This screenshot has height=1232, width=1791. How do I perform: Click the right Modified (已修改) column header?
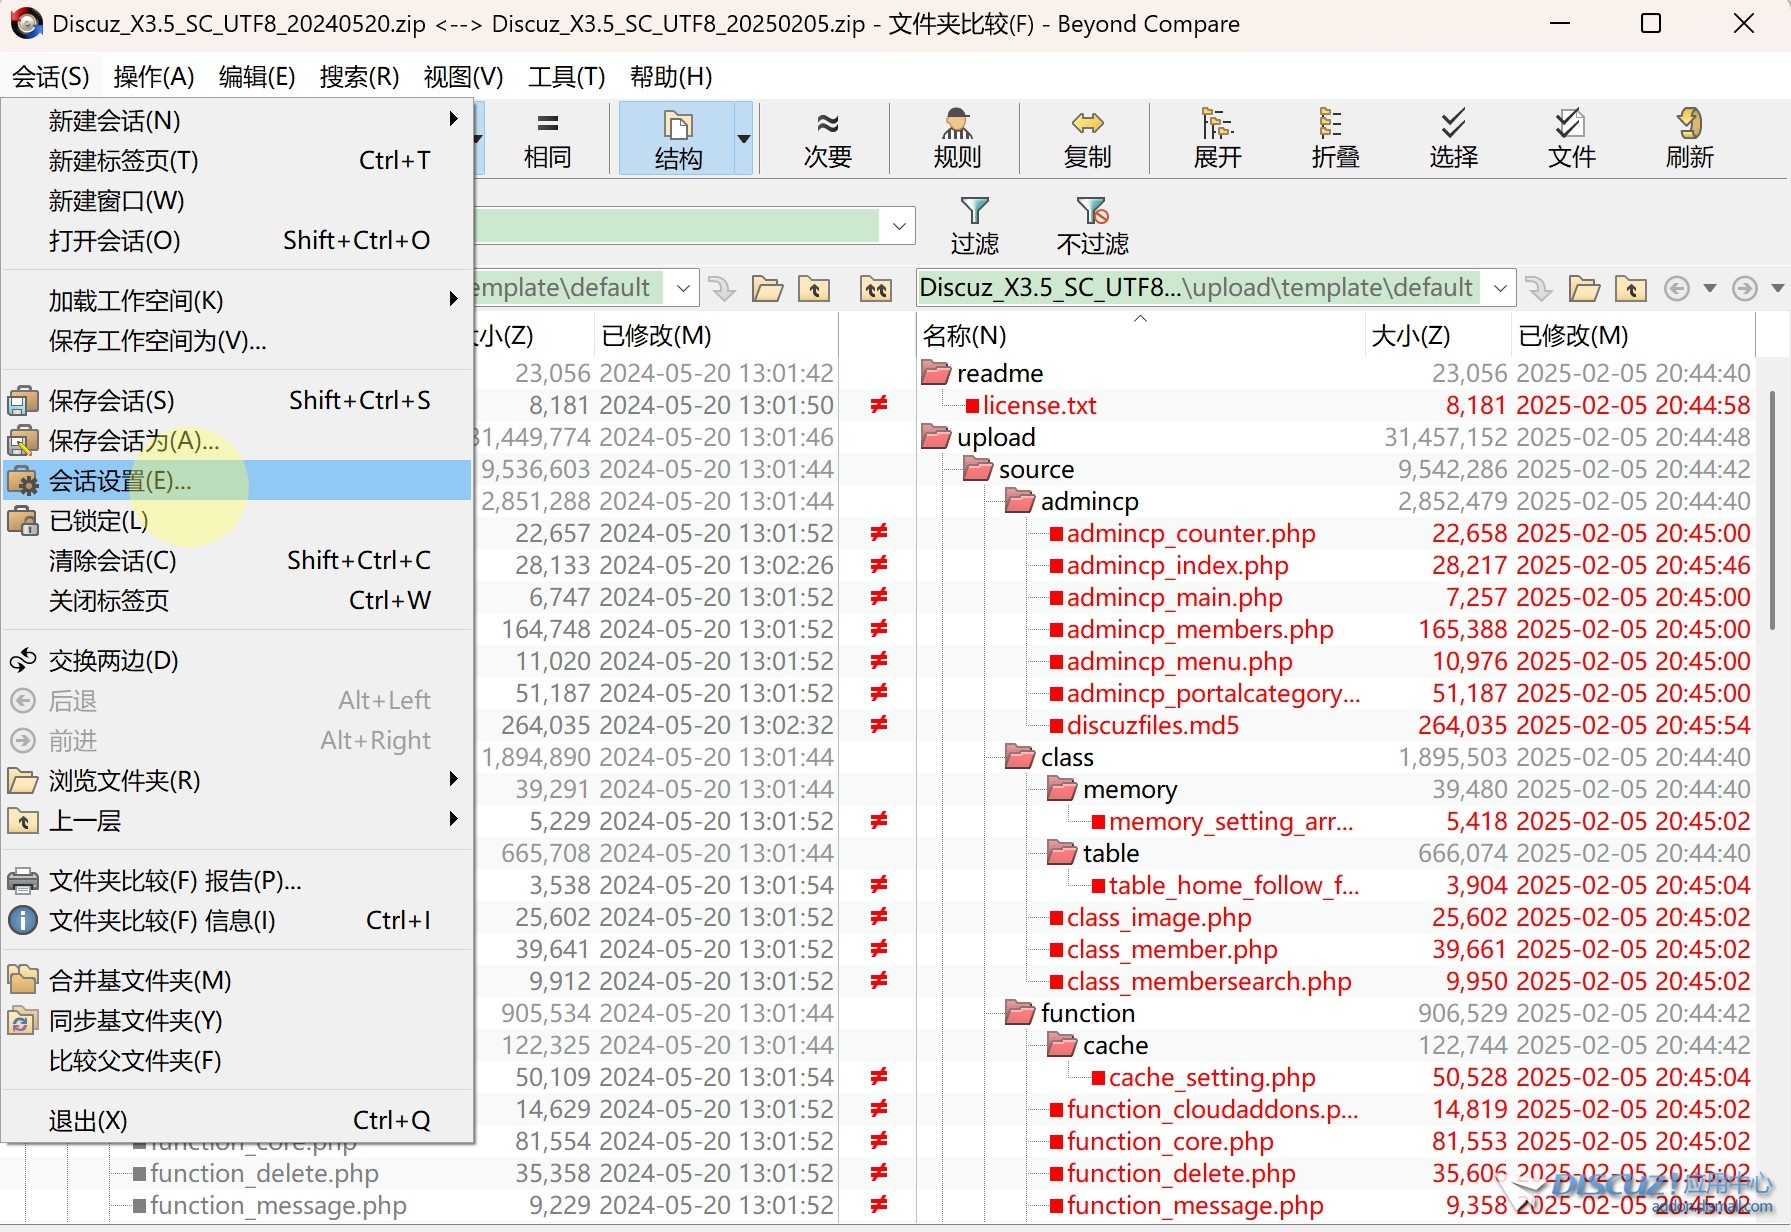coord(1573,336)
